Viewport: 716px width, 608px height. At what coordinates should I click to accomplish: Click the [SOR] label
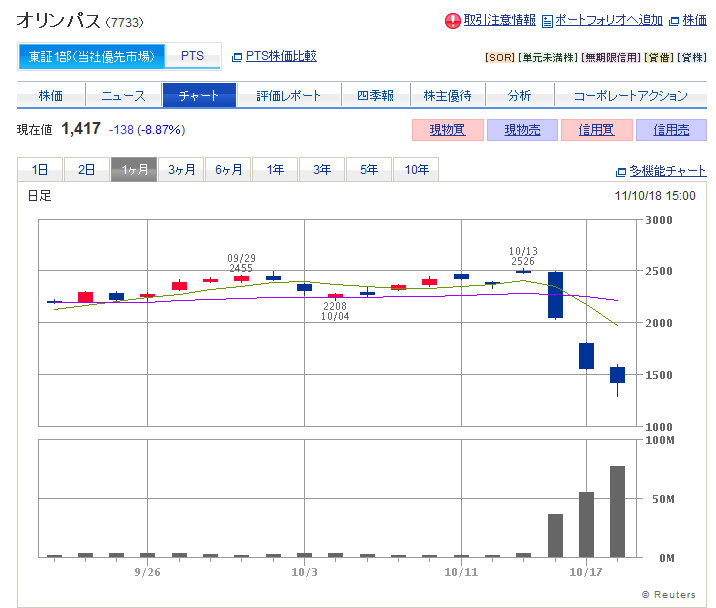(x=500, y=58)
